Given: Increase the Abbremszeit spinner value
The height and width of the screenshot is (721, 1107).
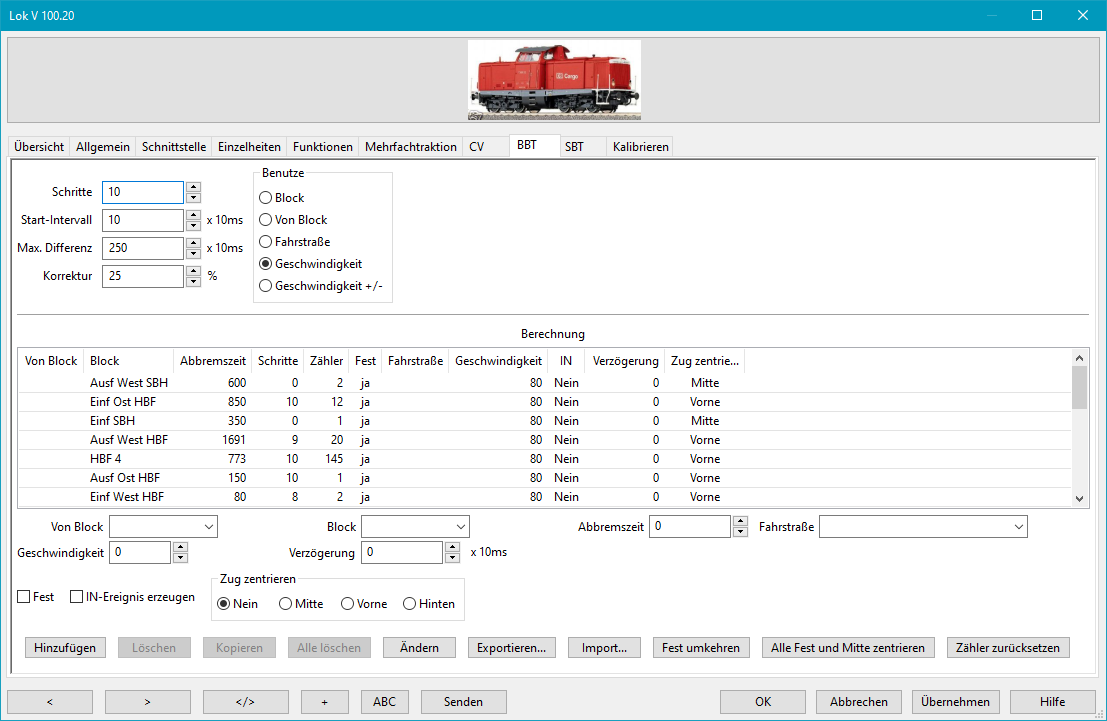Looking at the screenshot, I should (x=740, y=521).
